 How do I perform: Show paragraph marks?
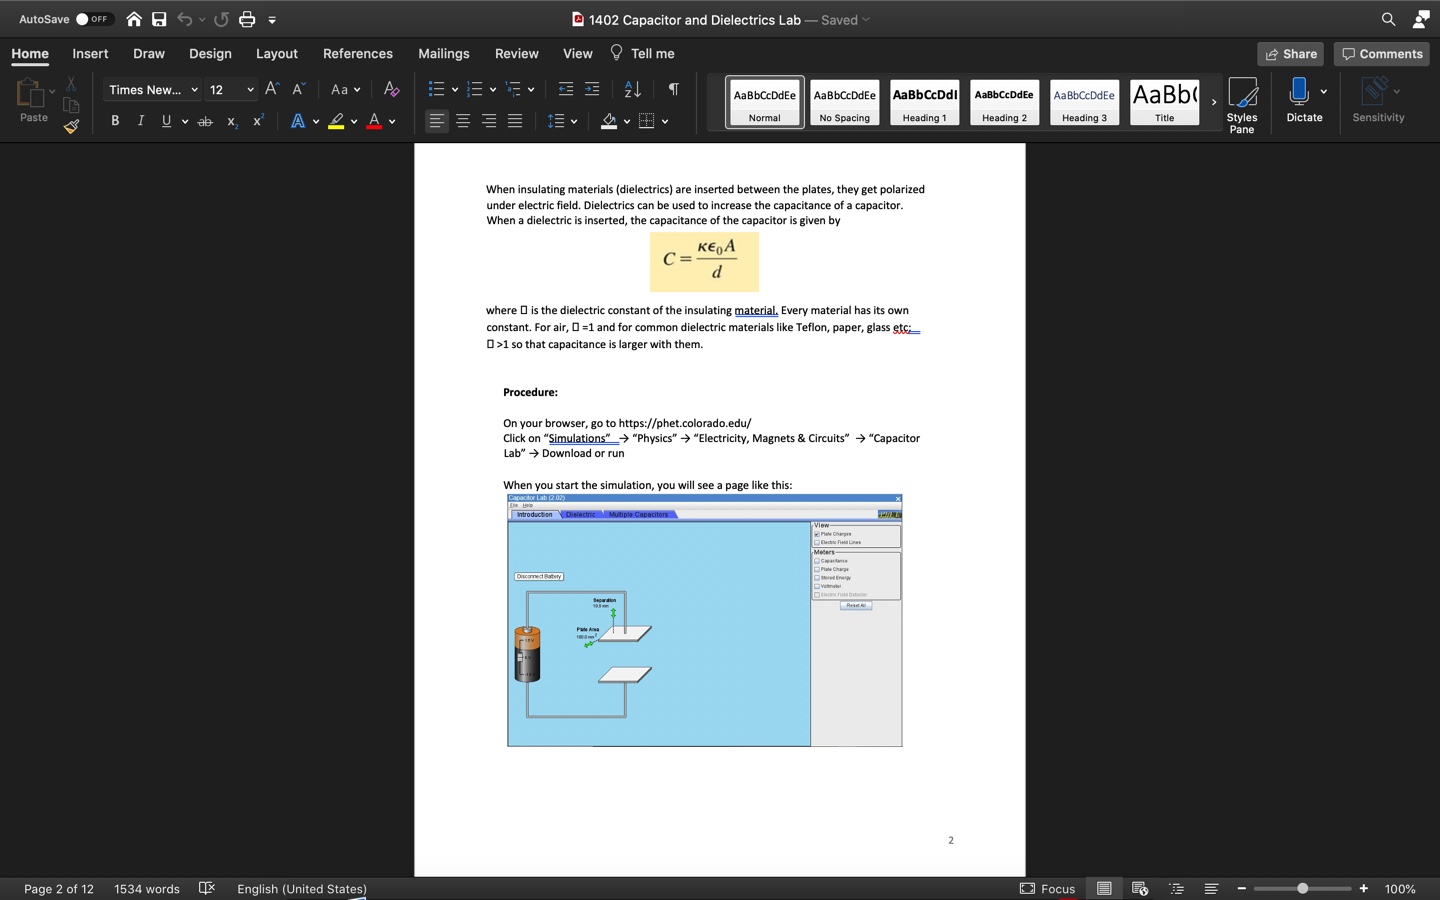672,89
